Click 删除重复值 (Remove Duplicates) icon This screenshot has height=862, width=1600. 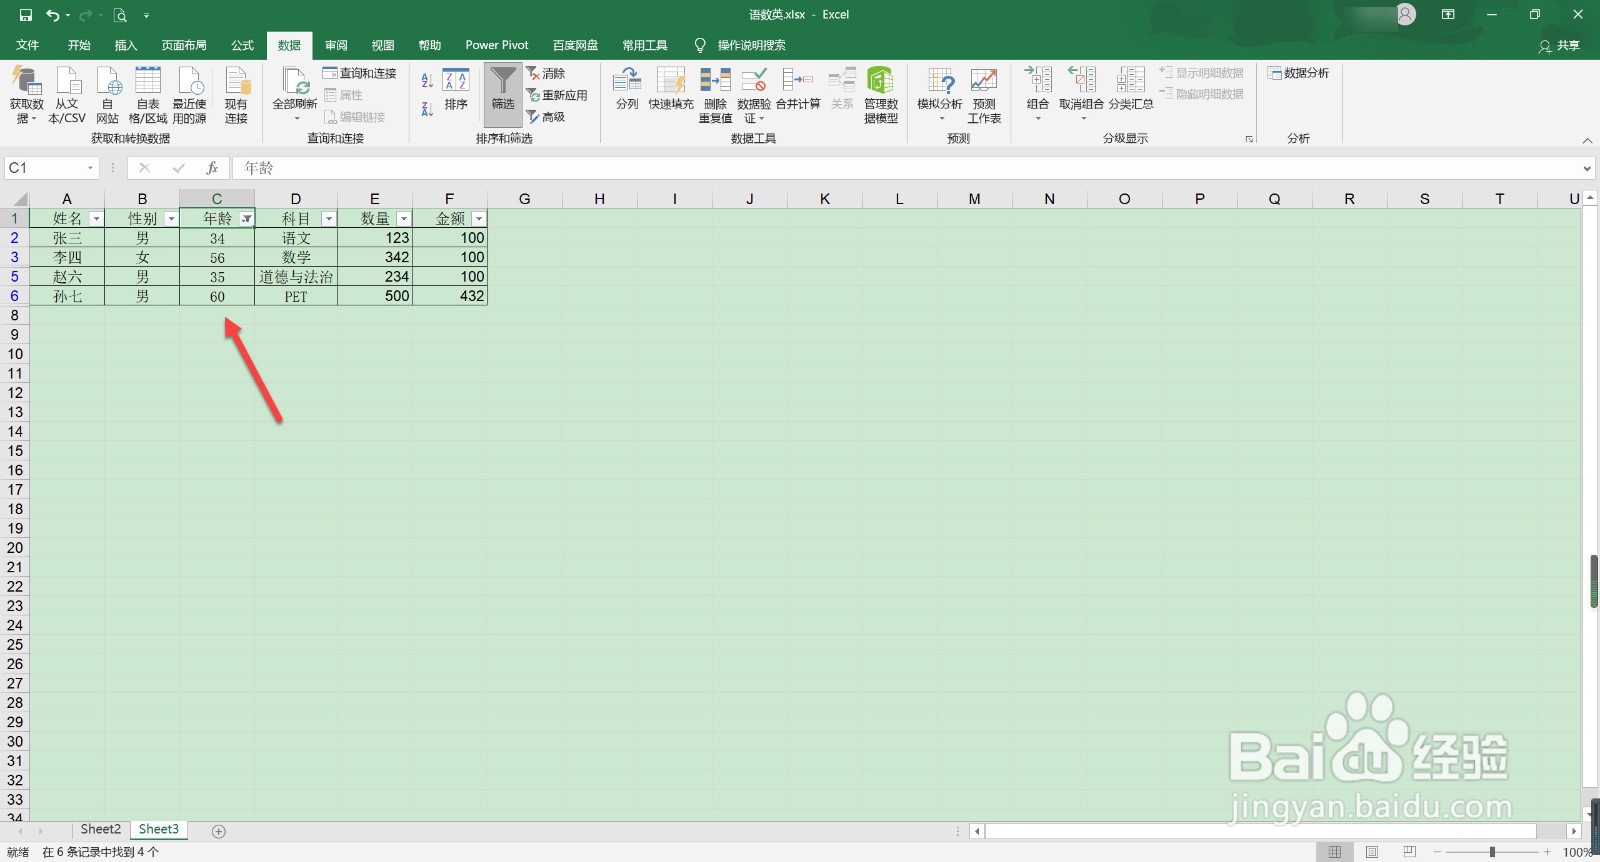click(x=715, y=95)
